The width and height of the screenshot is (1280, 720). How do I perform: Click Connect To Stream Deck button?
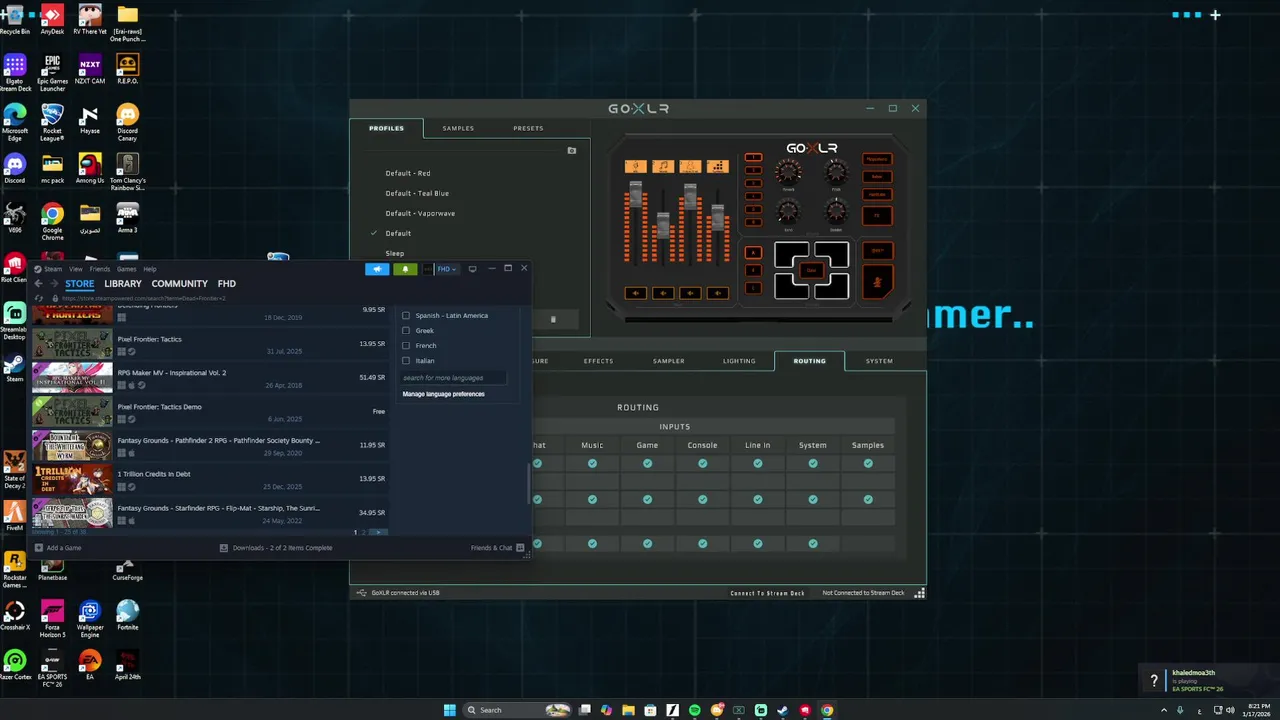point(767,593)
